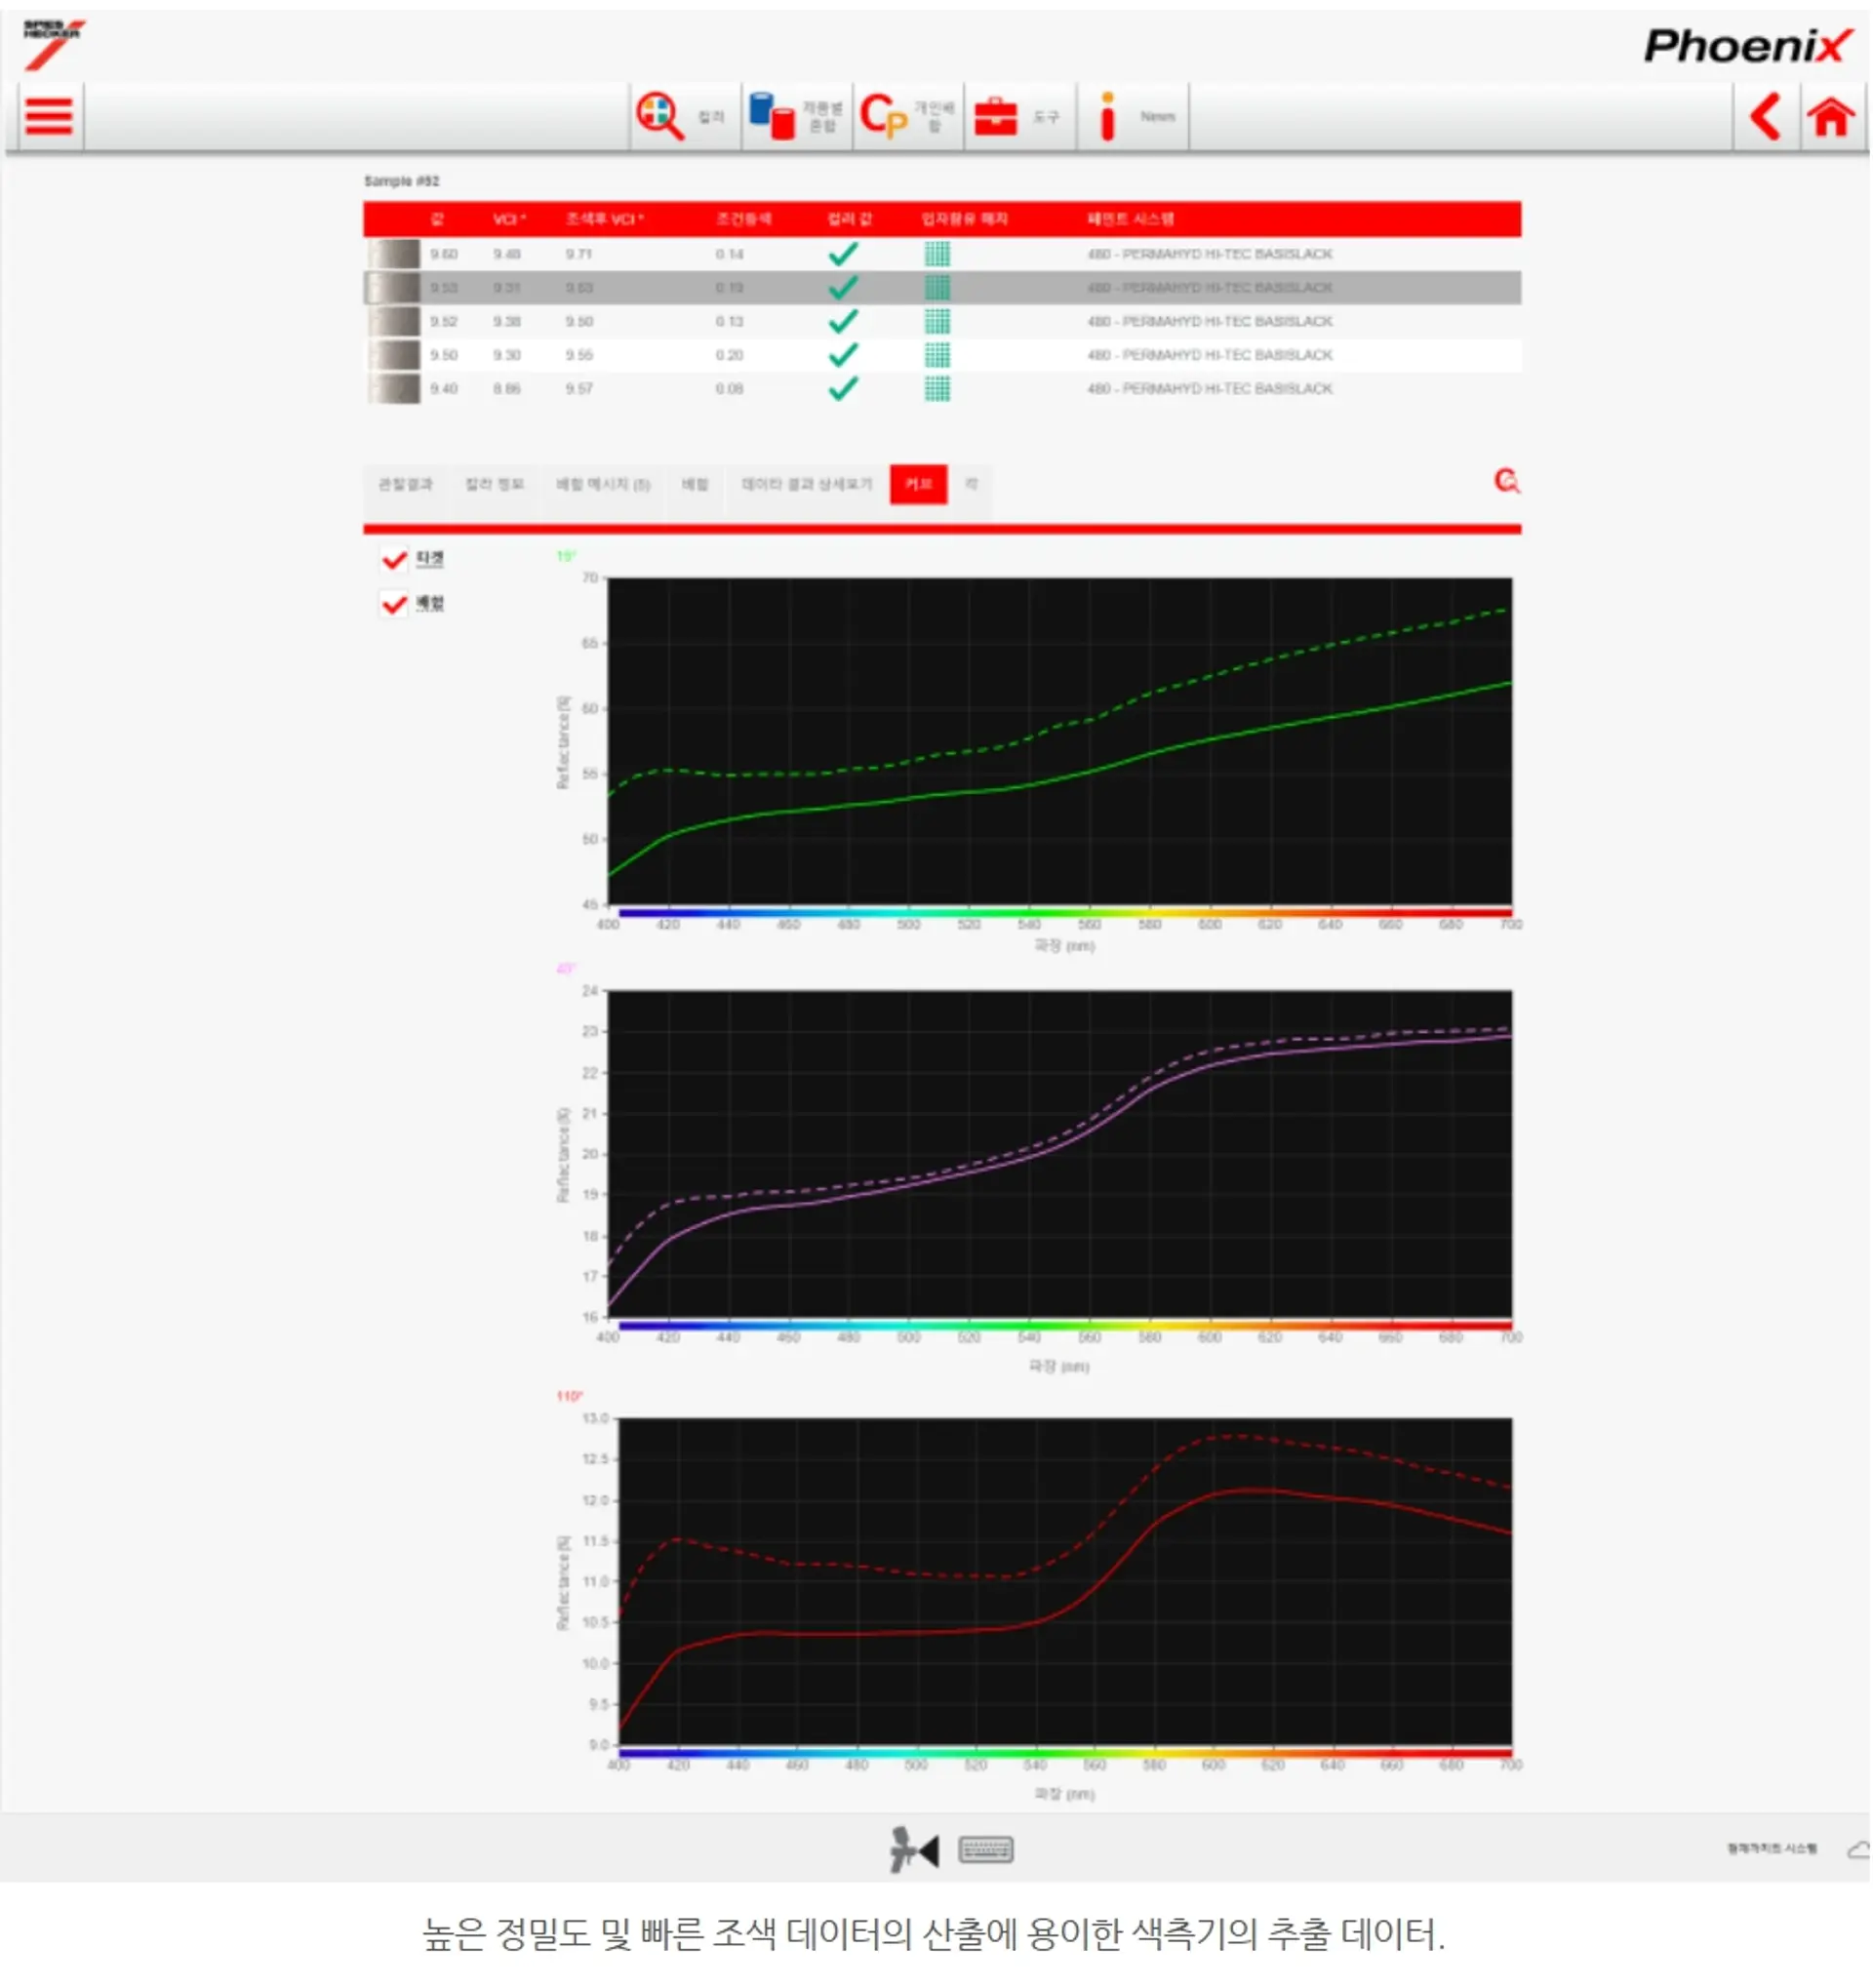Click the teal grid icon in the 9.40 row

937,388
